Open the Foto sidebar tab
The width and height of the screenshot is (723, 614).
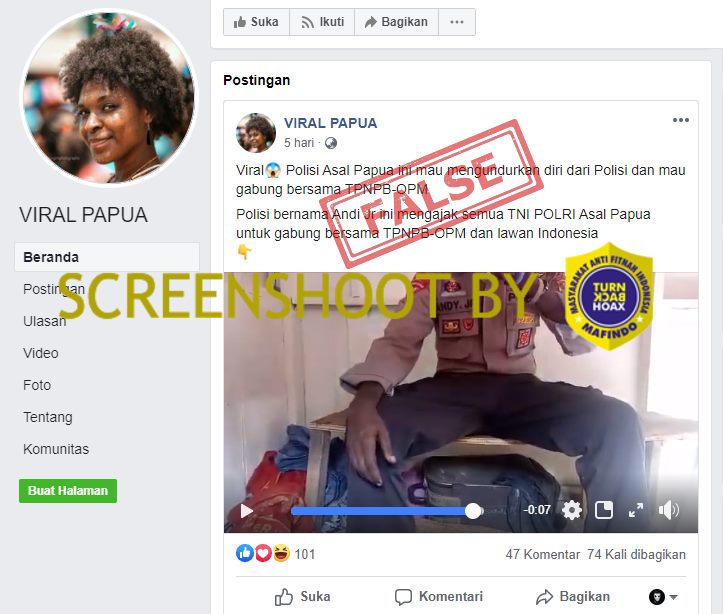(37, 385)
